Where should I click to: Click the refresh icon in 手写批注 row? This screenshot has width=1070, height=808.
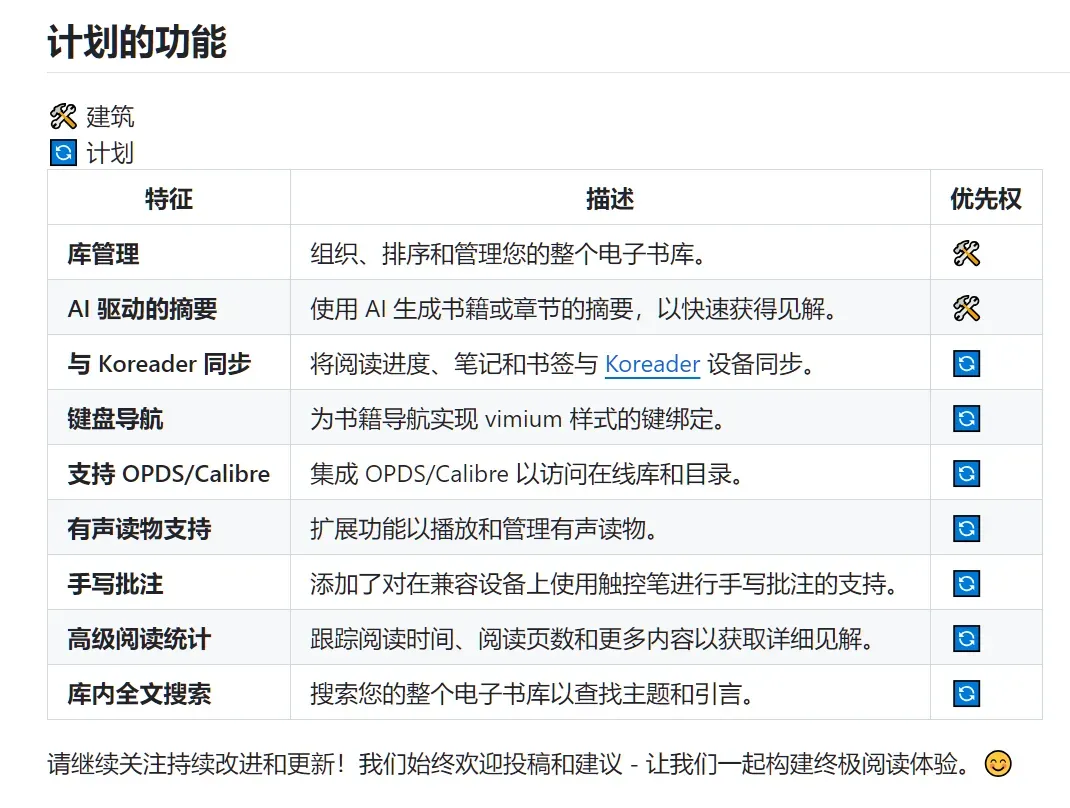click(x=966, y=583)
